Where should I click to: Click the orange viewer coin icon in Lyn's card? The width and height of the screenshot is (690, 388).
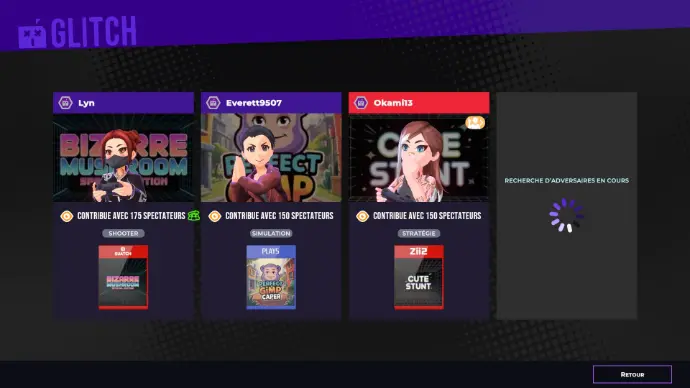(66, 216)
